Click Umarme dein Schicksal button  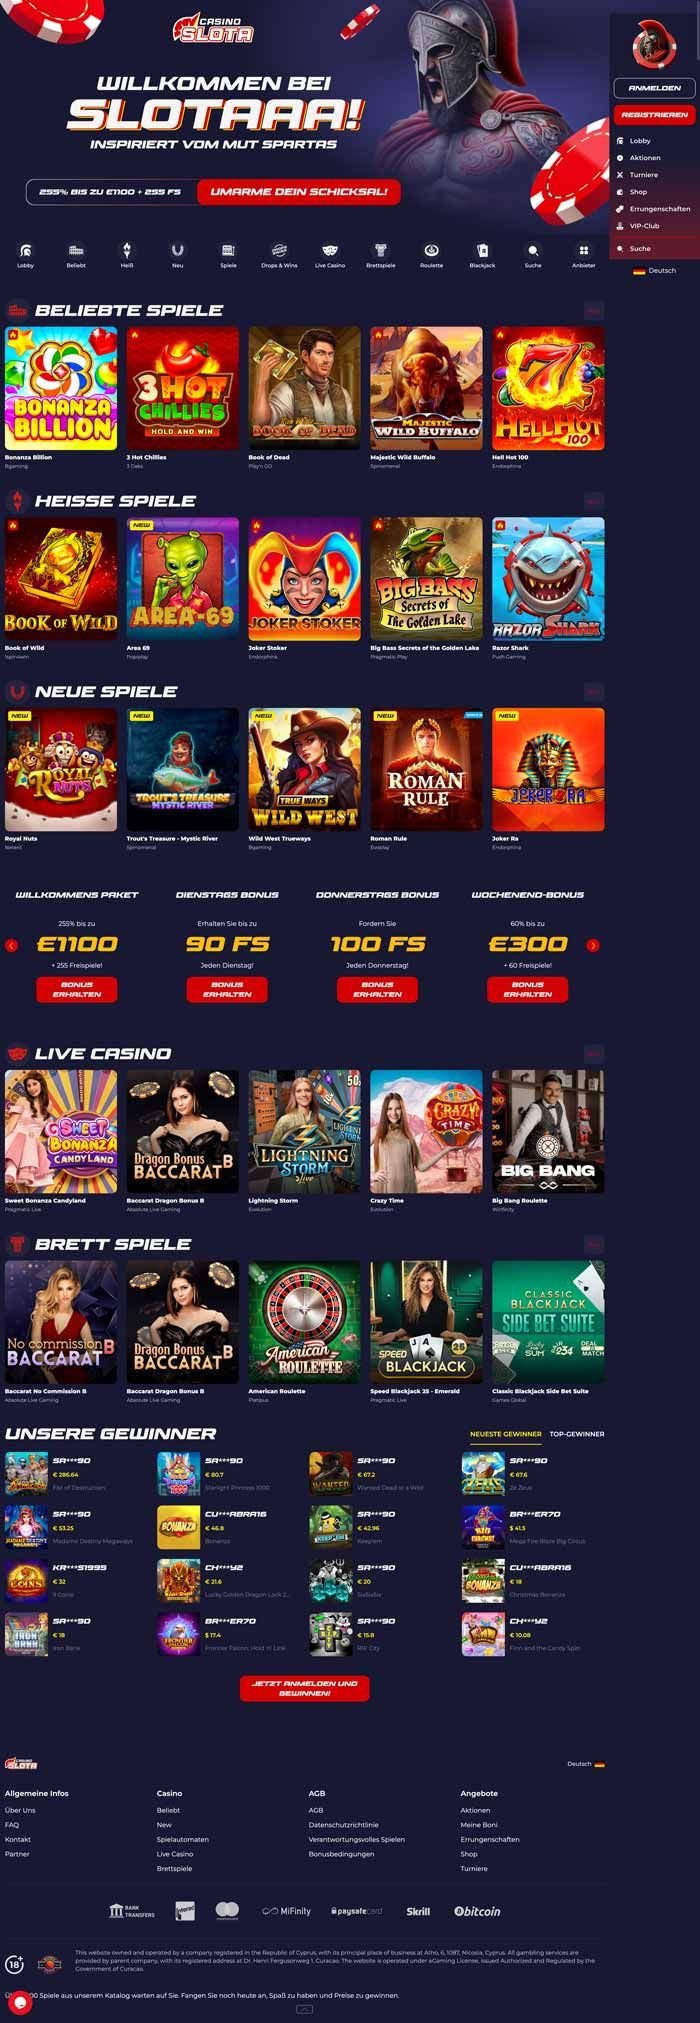(x=299, y=191)
